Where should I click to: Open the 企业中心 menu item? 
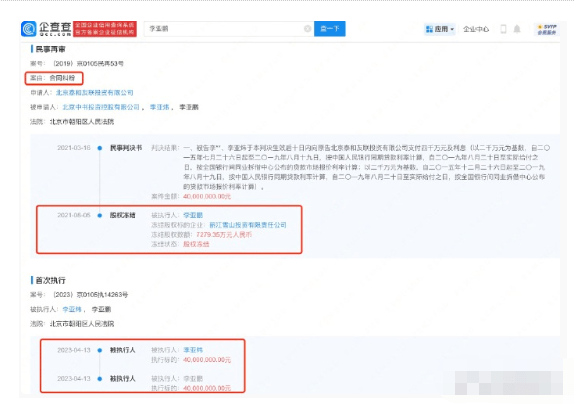(x=476, y=29)
